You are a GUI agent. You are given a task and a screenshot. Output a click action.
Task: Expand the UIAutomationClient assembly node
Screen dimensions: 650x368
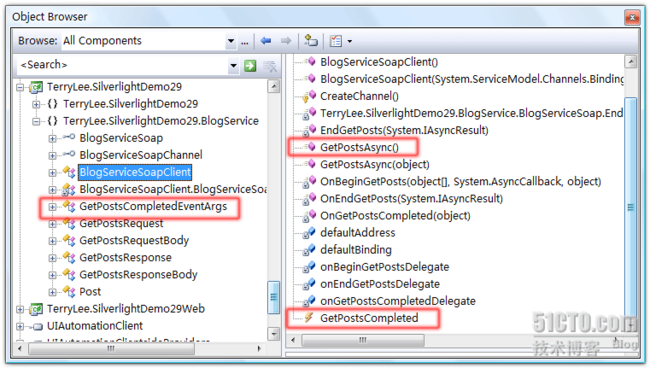point(20,326)
